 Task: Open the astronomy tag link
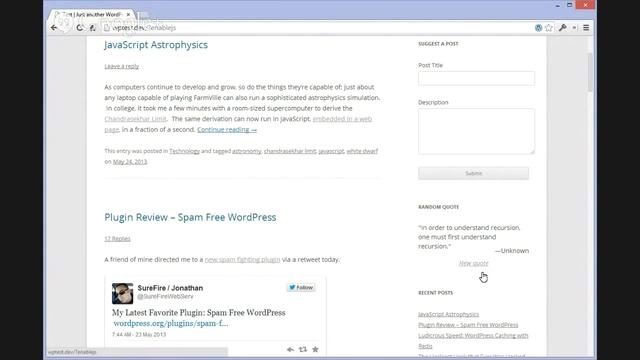tap(247, 151)
